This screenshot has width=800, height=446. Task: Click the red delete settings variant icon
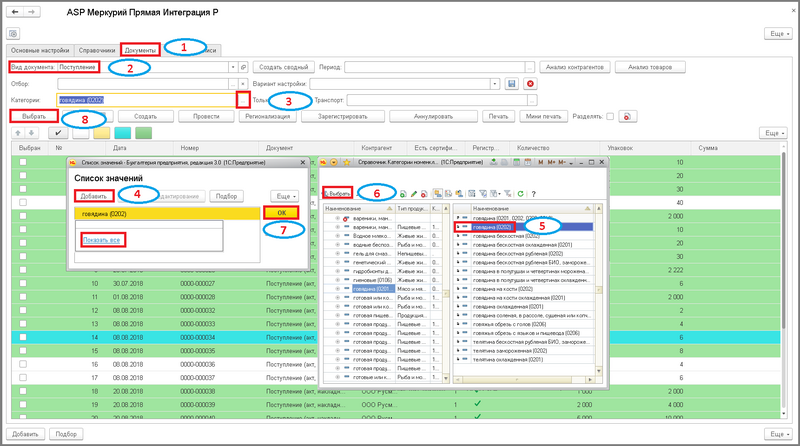point(530,84)
